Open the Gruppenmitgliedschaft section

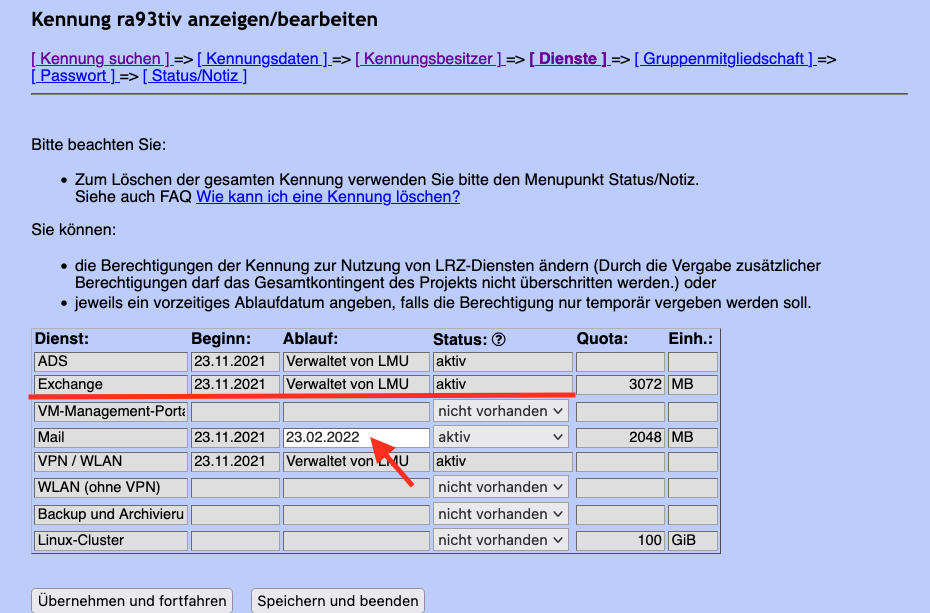tap(726, 59)
